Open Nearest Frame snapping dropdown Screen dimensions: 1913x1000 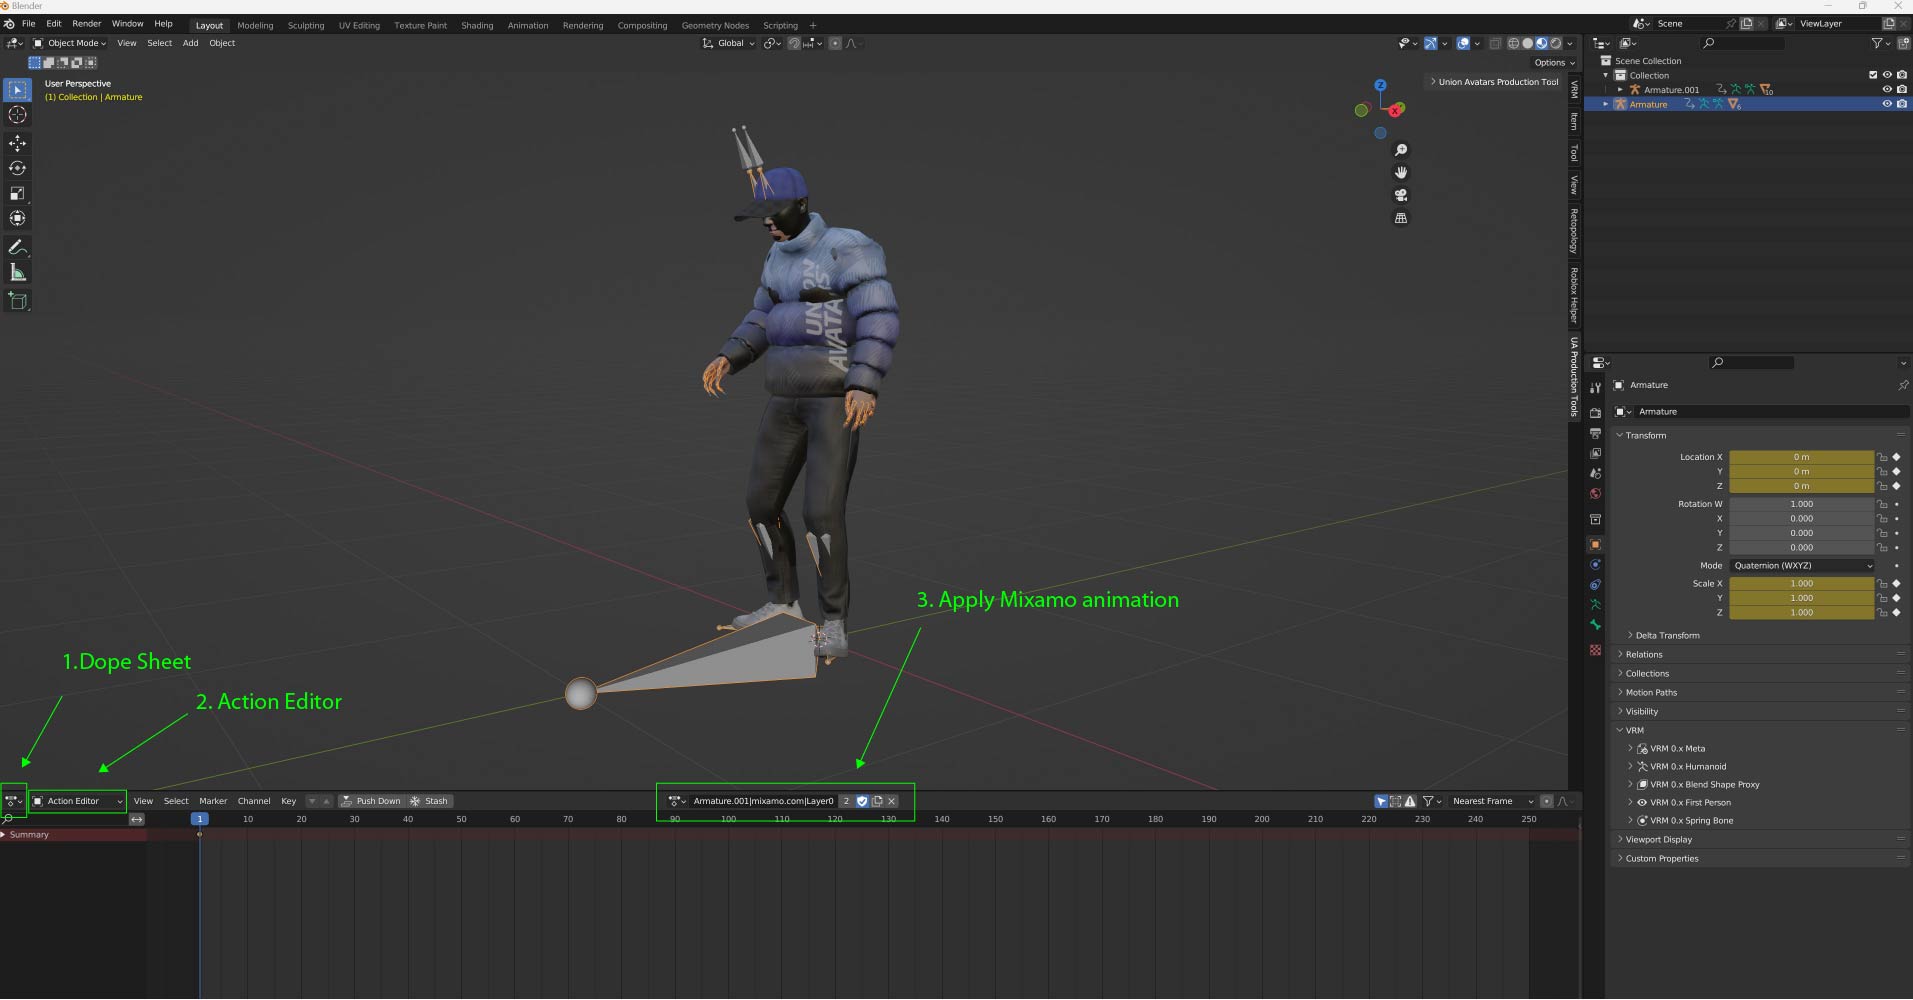coord(1491,801)
